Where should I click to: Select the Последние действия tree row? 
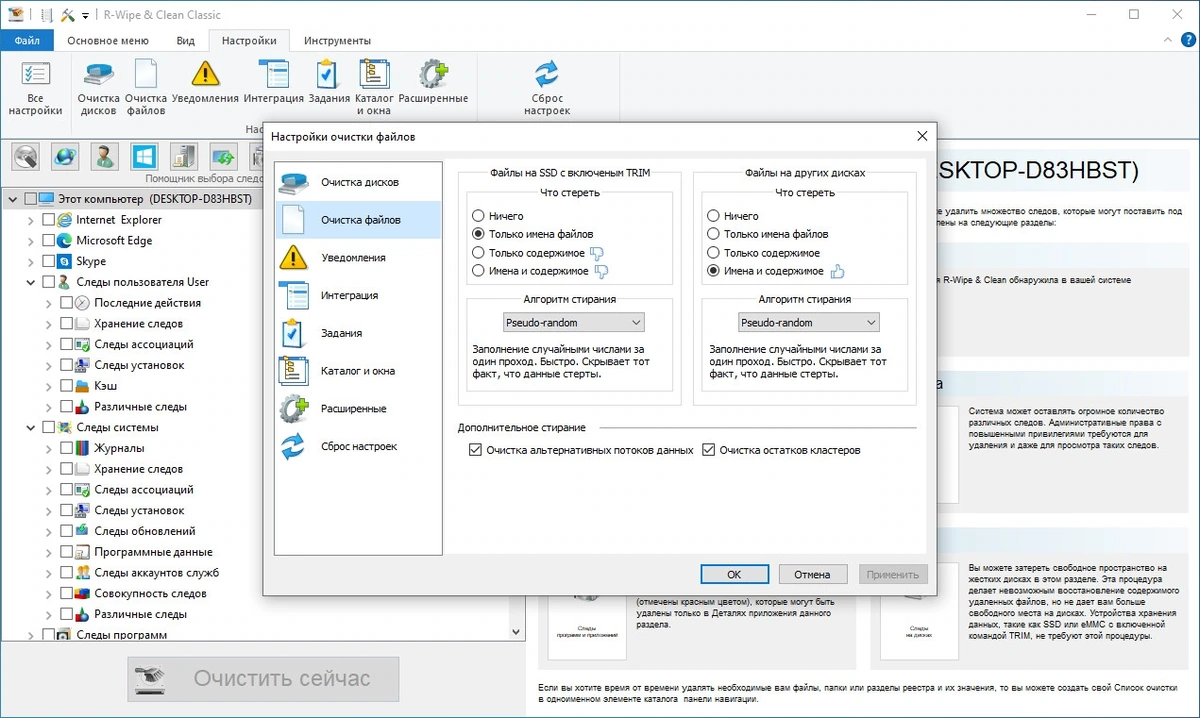click(x=147, y=303)
